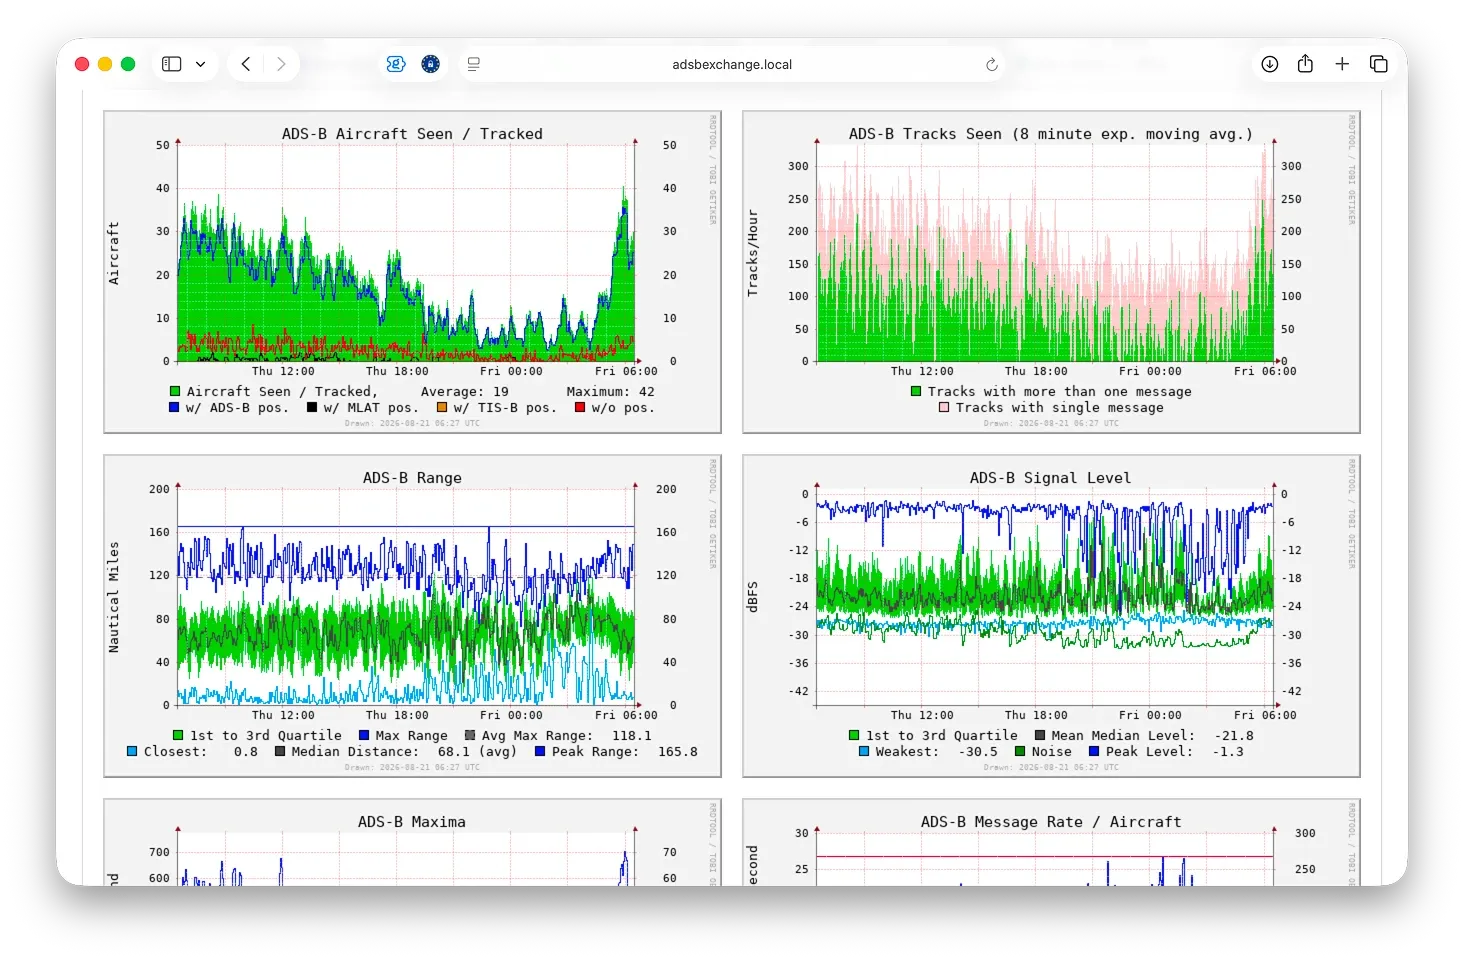Click the adsbexchange.local address field

(732, 64)
